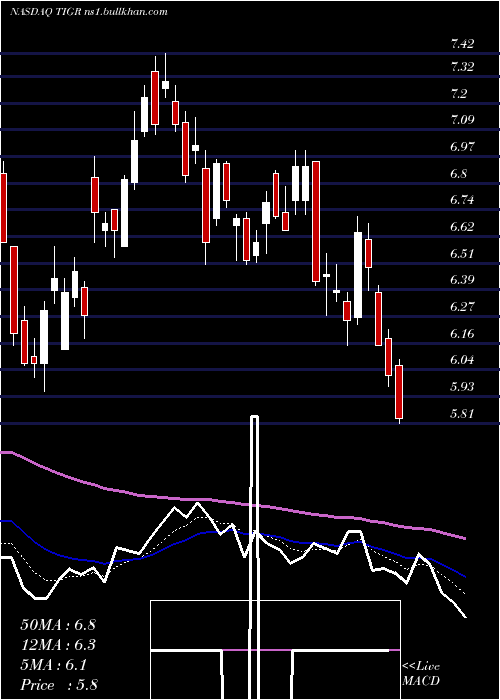Click the 7.32 price axis label
500x700 pixels.
(462, 67)
